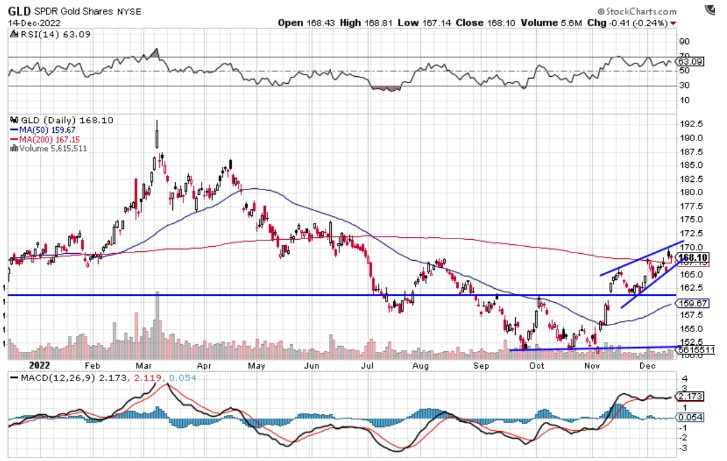Click the SPDR Gold Shares NYSE label

[87, 12]
